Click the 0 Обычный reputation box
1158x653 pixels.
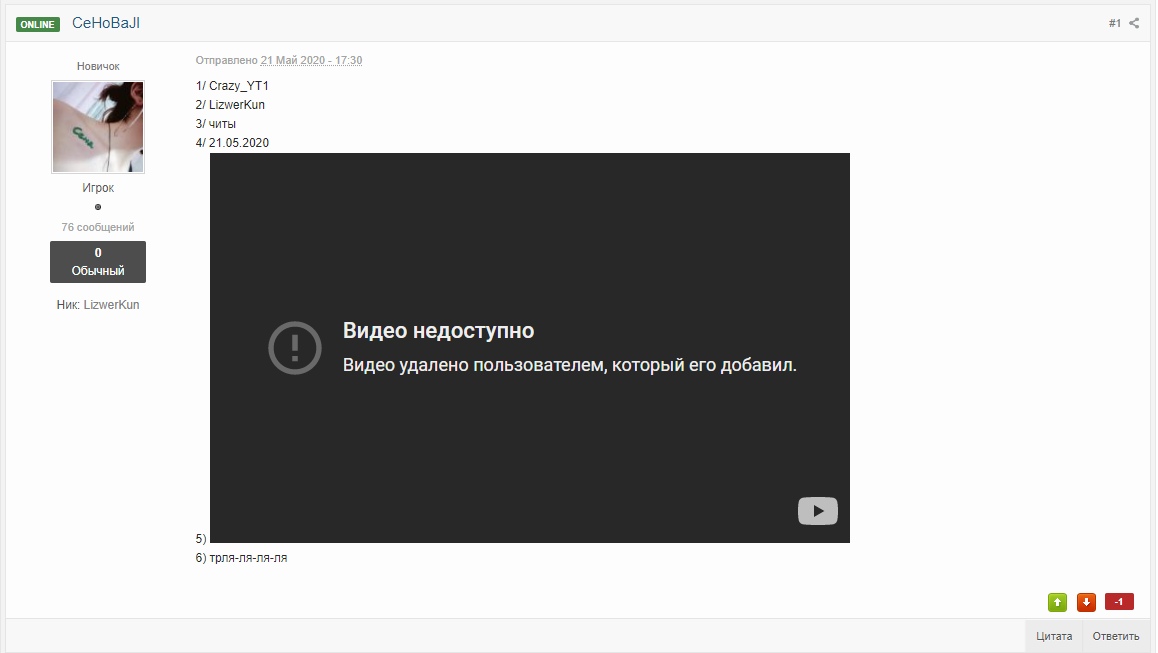point(98,261)
